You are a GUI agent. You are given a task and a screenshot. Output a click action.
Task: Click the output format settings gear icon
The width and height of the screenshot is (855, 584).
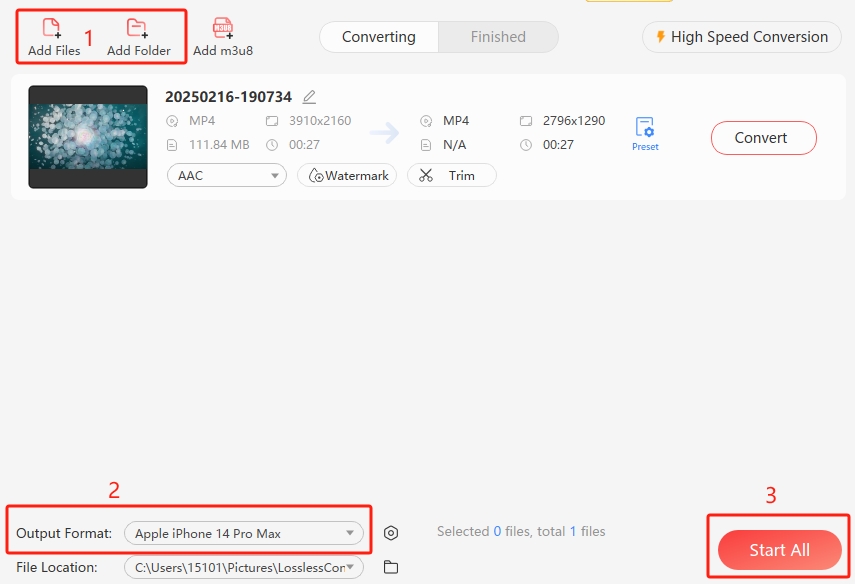391,534
